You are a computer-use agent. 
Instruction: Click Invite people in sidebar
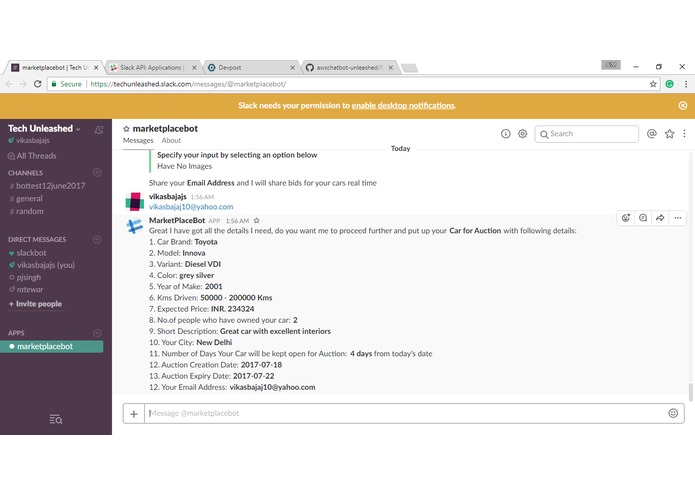[35, 304]
